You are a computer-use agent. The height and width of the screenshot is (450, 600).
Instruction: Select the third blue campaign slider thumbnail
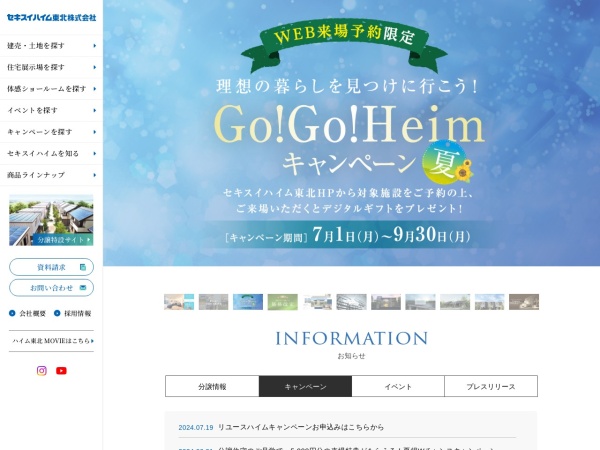coord(248,302)
